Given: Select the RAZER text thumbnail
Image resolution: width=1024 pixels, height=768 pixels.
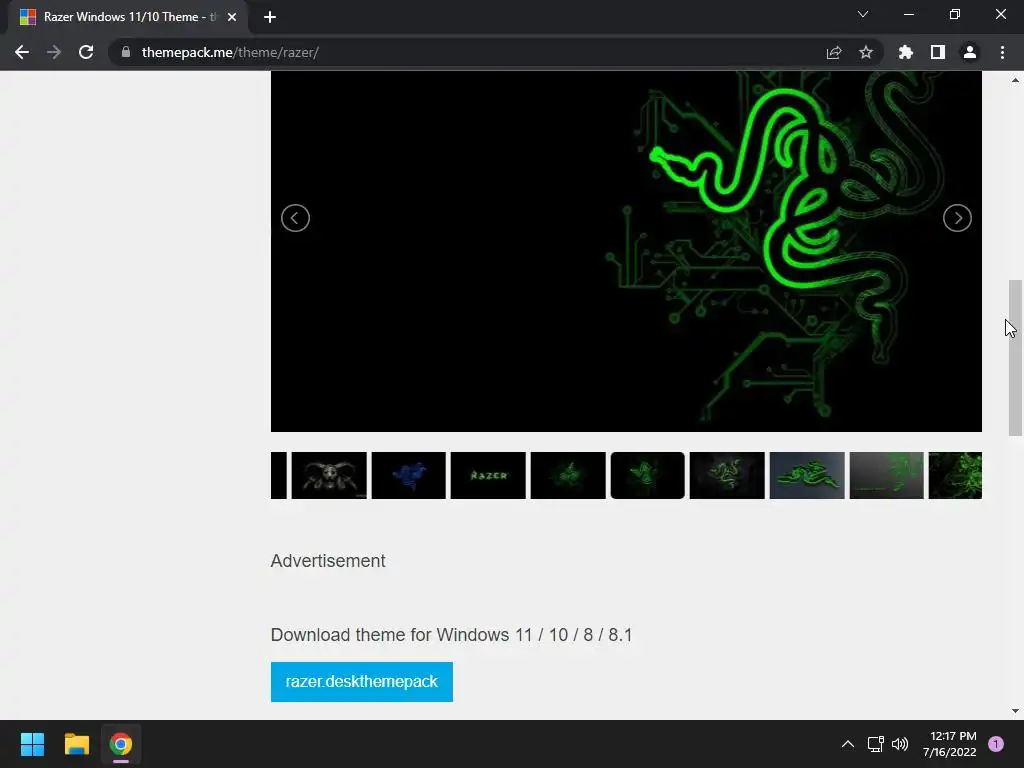Looking at the screenshot, I should tap(488, 475).
